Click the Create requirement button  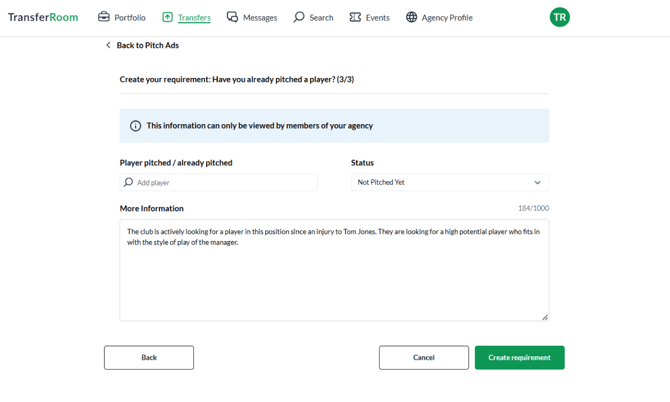[520, 358]
